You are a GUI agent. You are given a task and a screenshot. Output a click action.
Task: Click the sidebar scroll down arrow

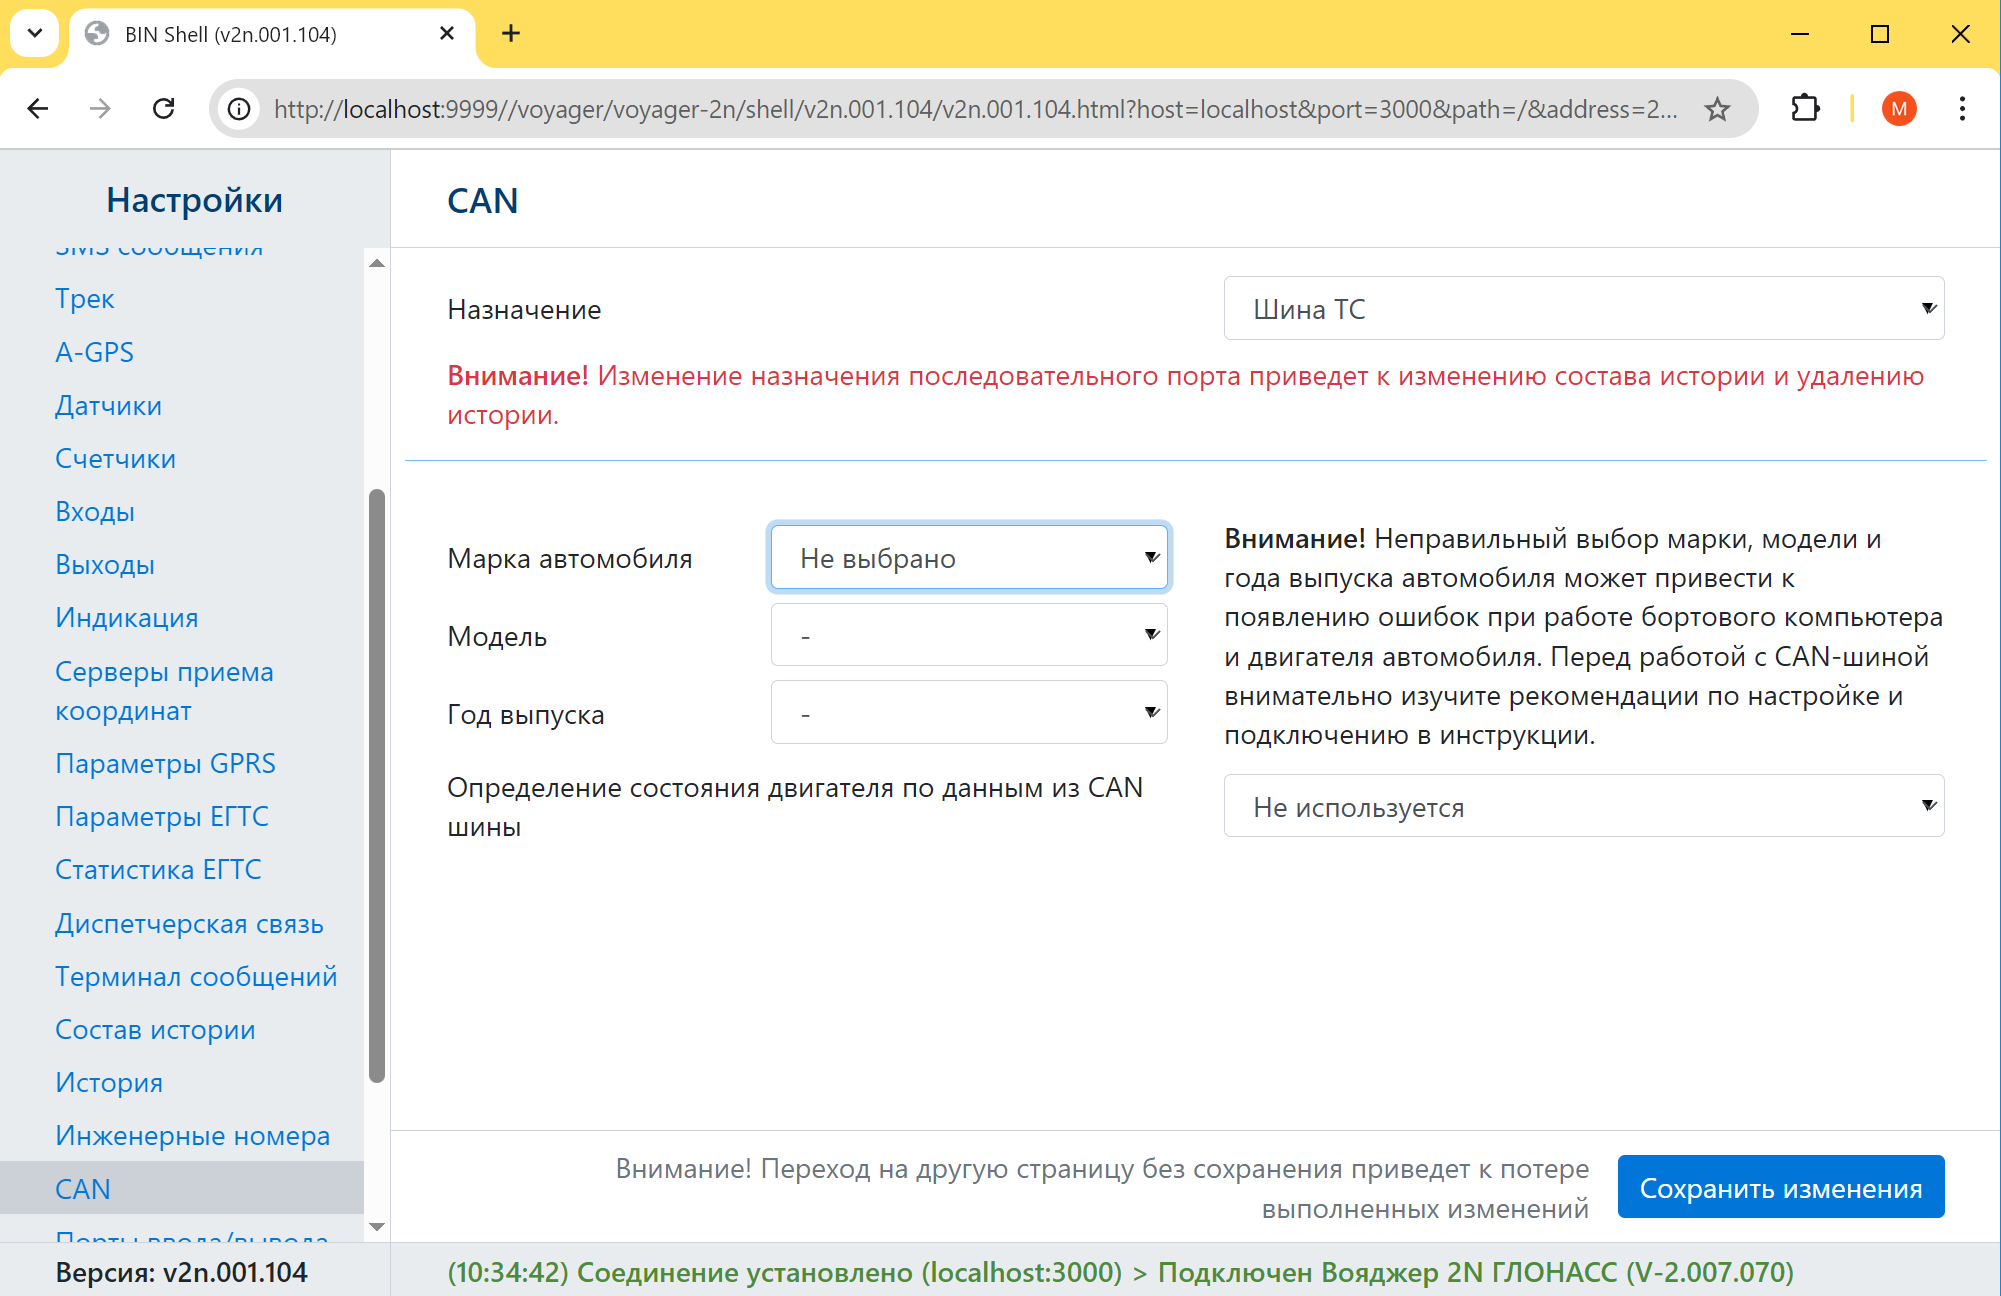click(x=377, y=1227)
